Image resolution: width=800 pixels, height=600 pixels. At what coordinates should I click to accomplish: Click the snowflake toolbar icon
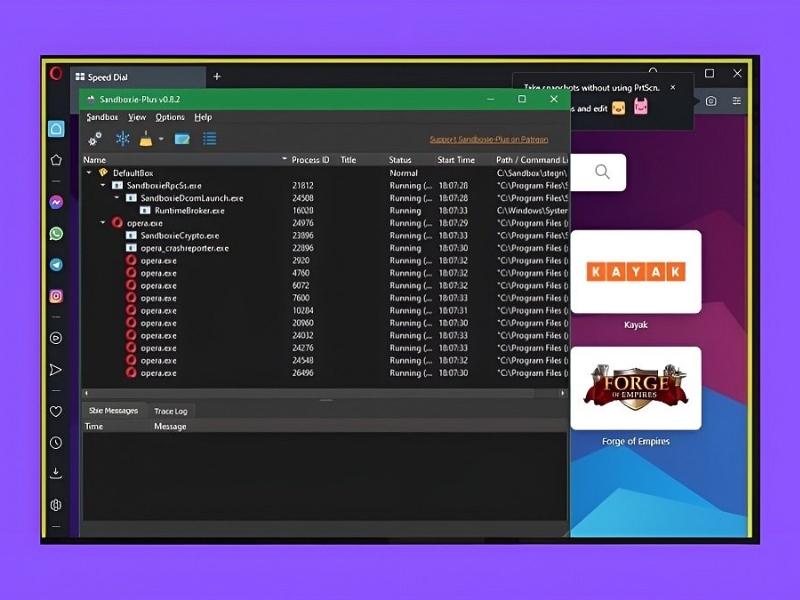[122, 139]
